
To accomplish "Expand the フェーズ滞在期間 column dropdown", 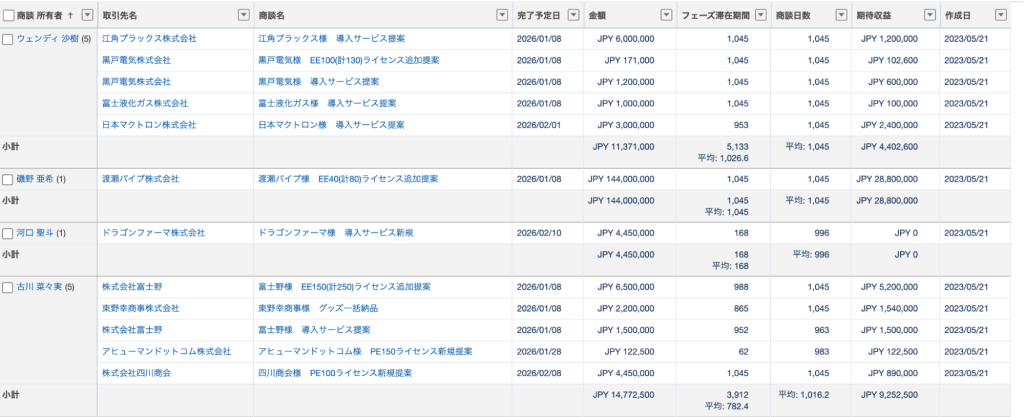I will pyautogui.click(x=760, y=15).
